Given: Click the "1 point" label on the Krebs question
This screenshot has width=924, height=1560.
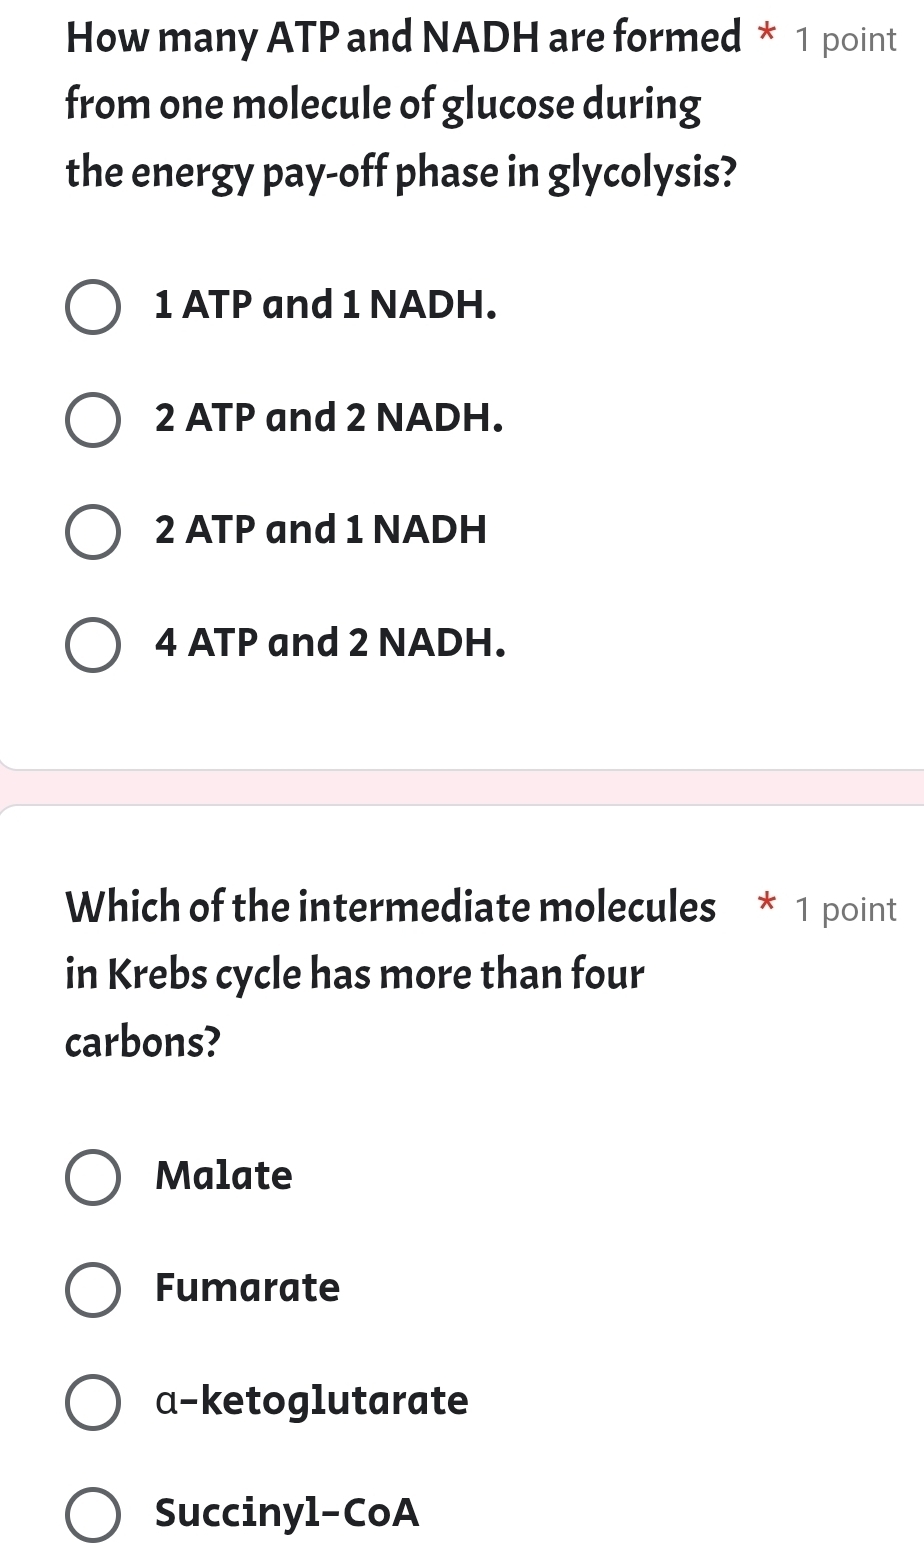Looking at the screenshot, I should 846,910.
